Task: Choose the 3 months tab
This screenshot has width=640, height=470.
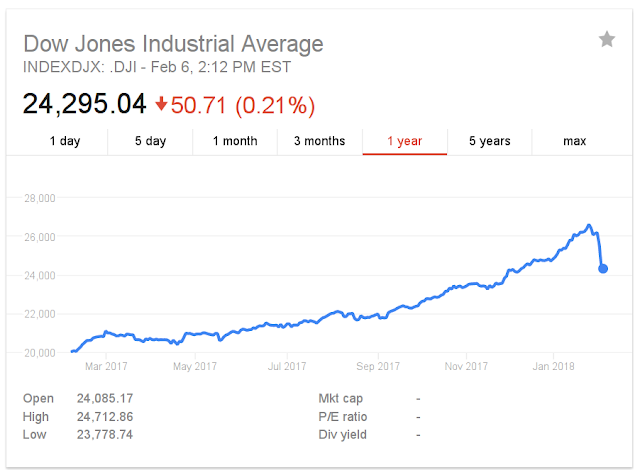Action: click(320, 142)
